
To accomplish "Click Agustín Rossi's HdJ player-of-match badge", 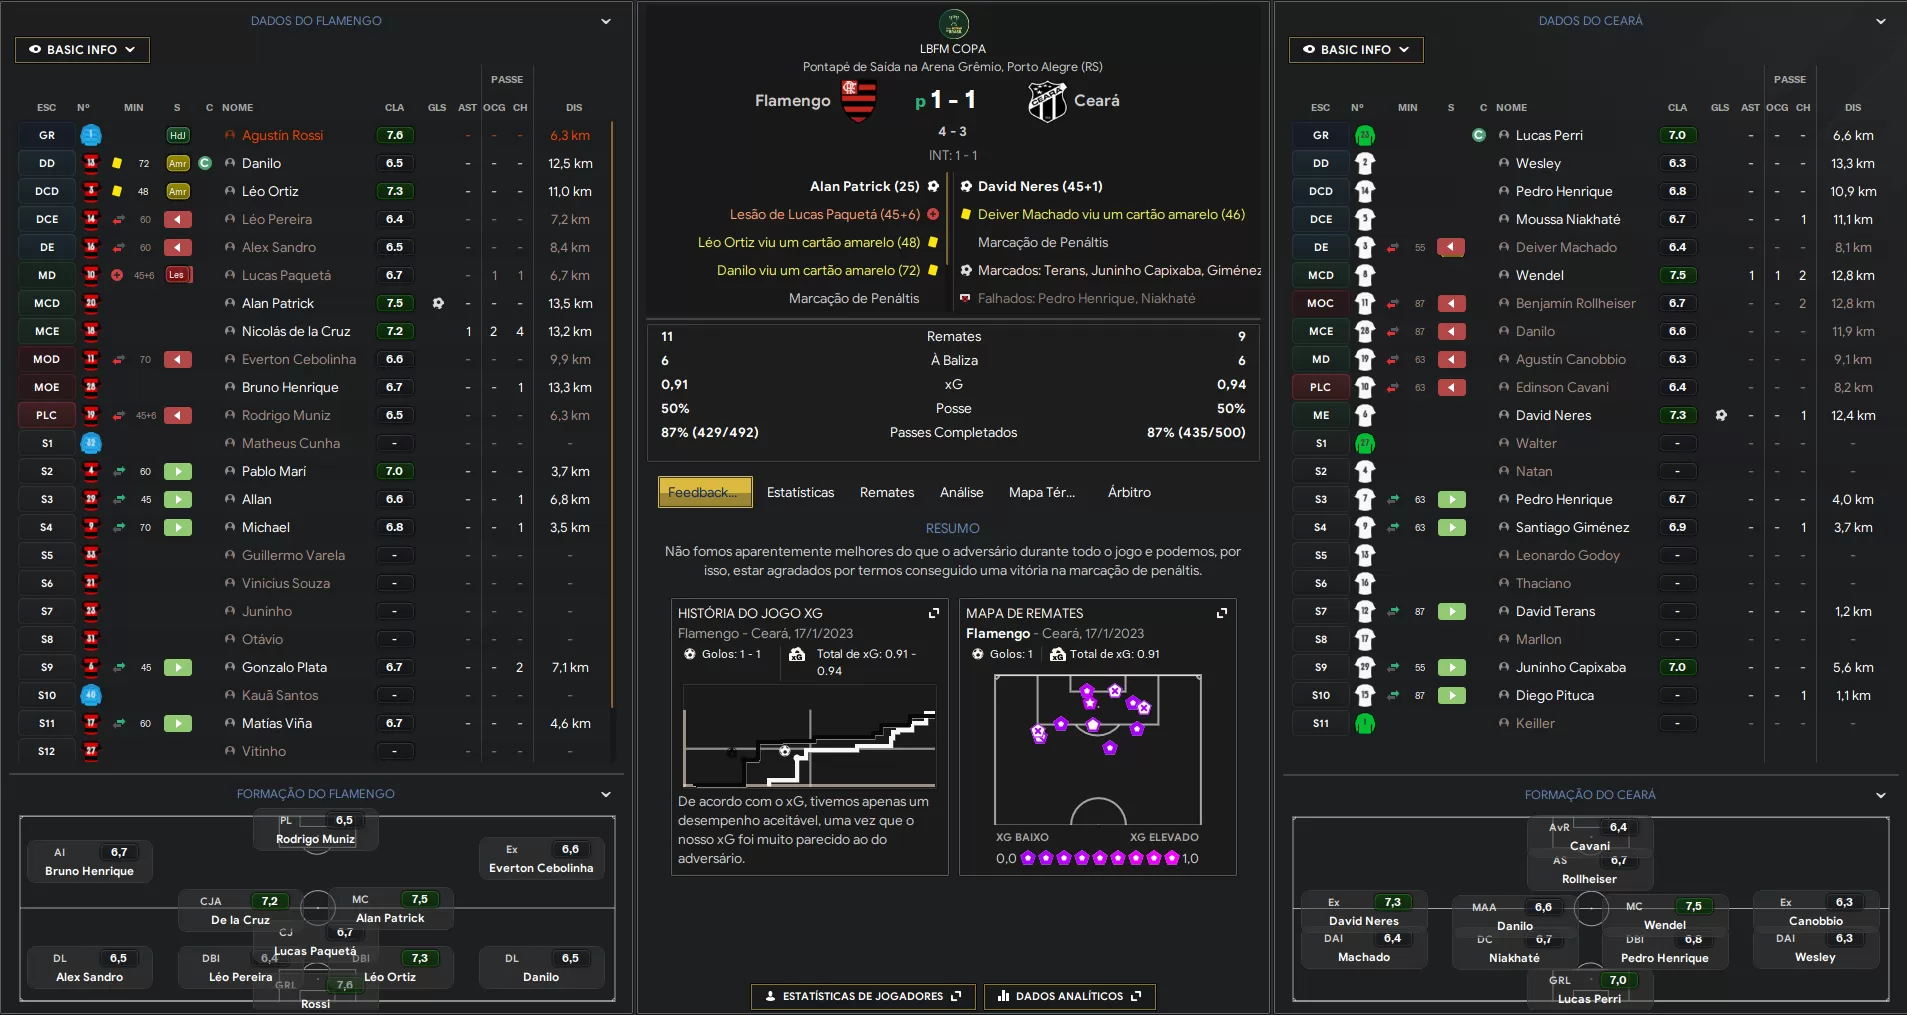I will pos(178,135).
